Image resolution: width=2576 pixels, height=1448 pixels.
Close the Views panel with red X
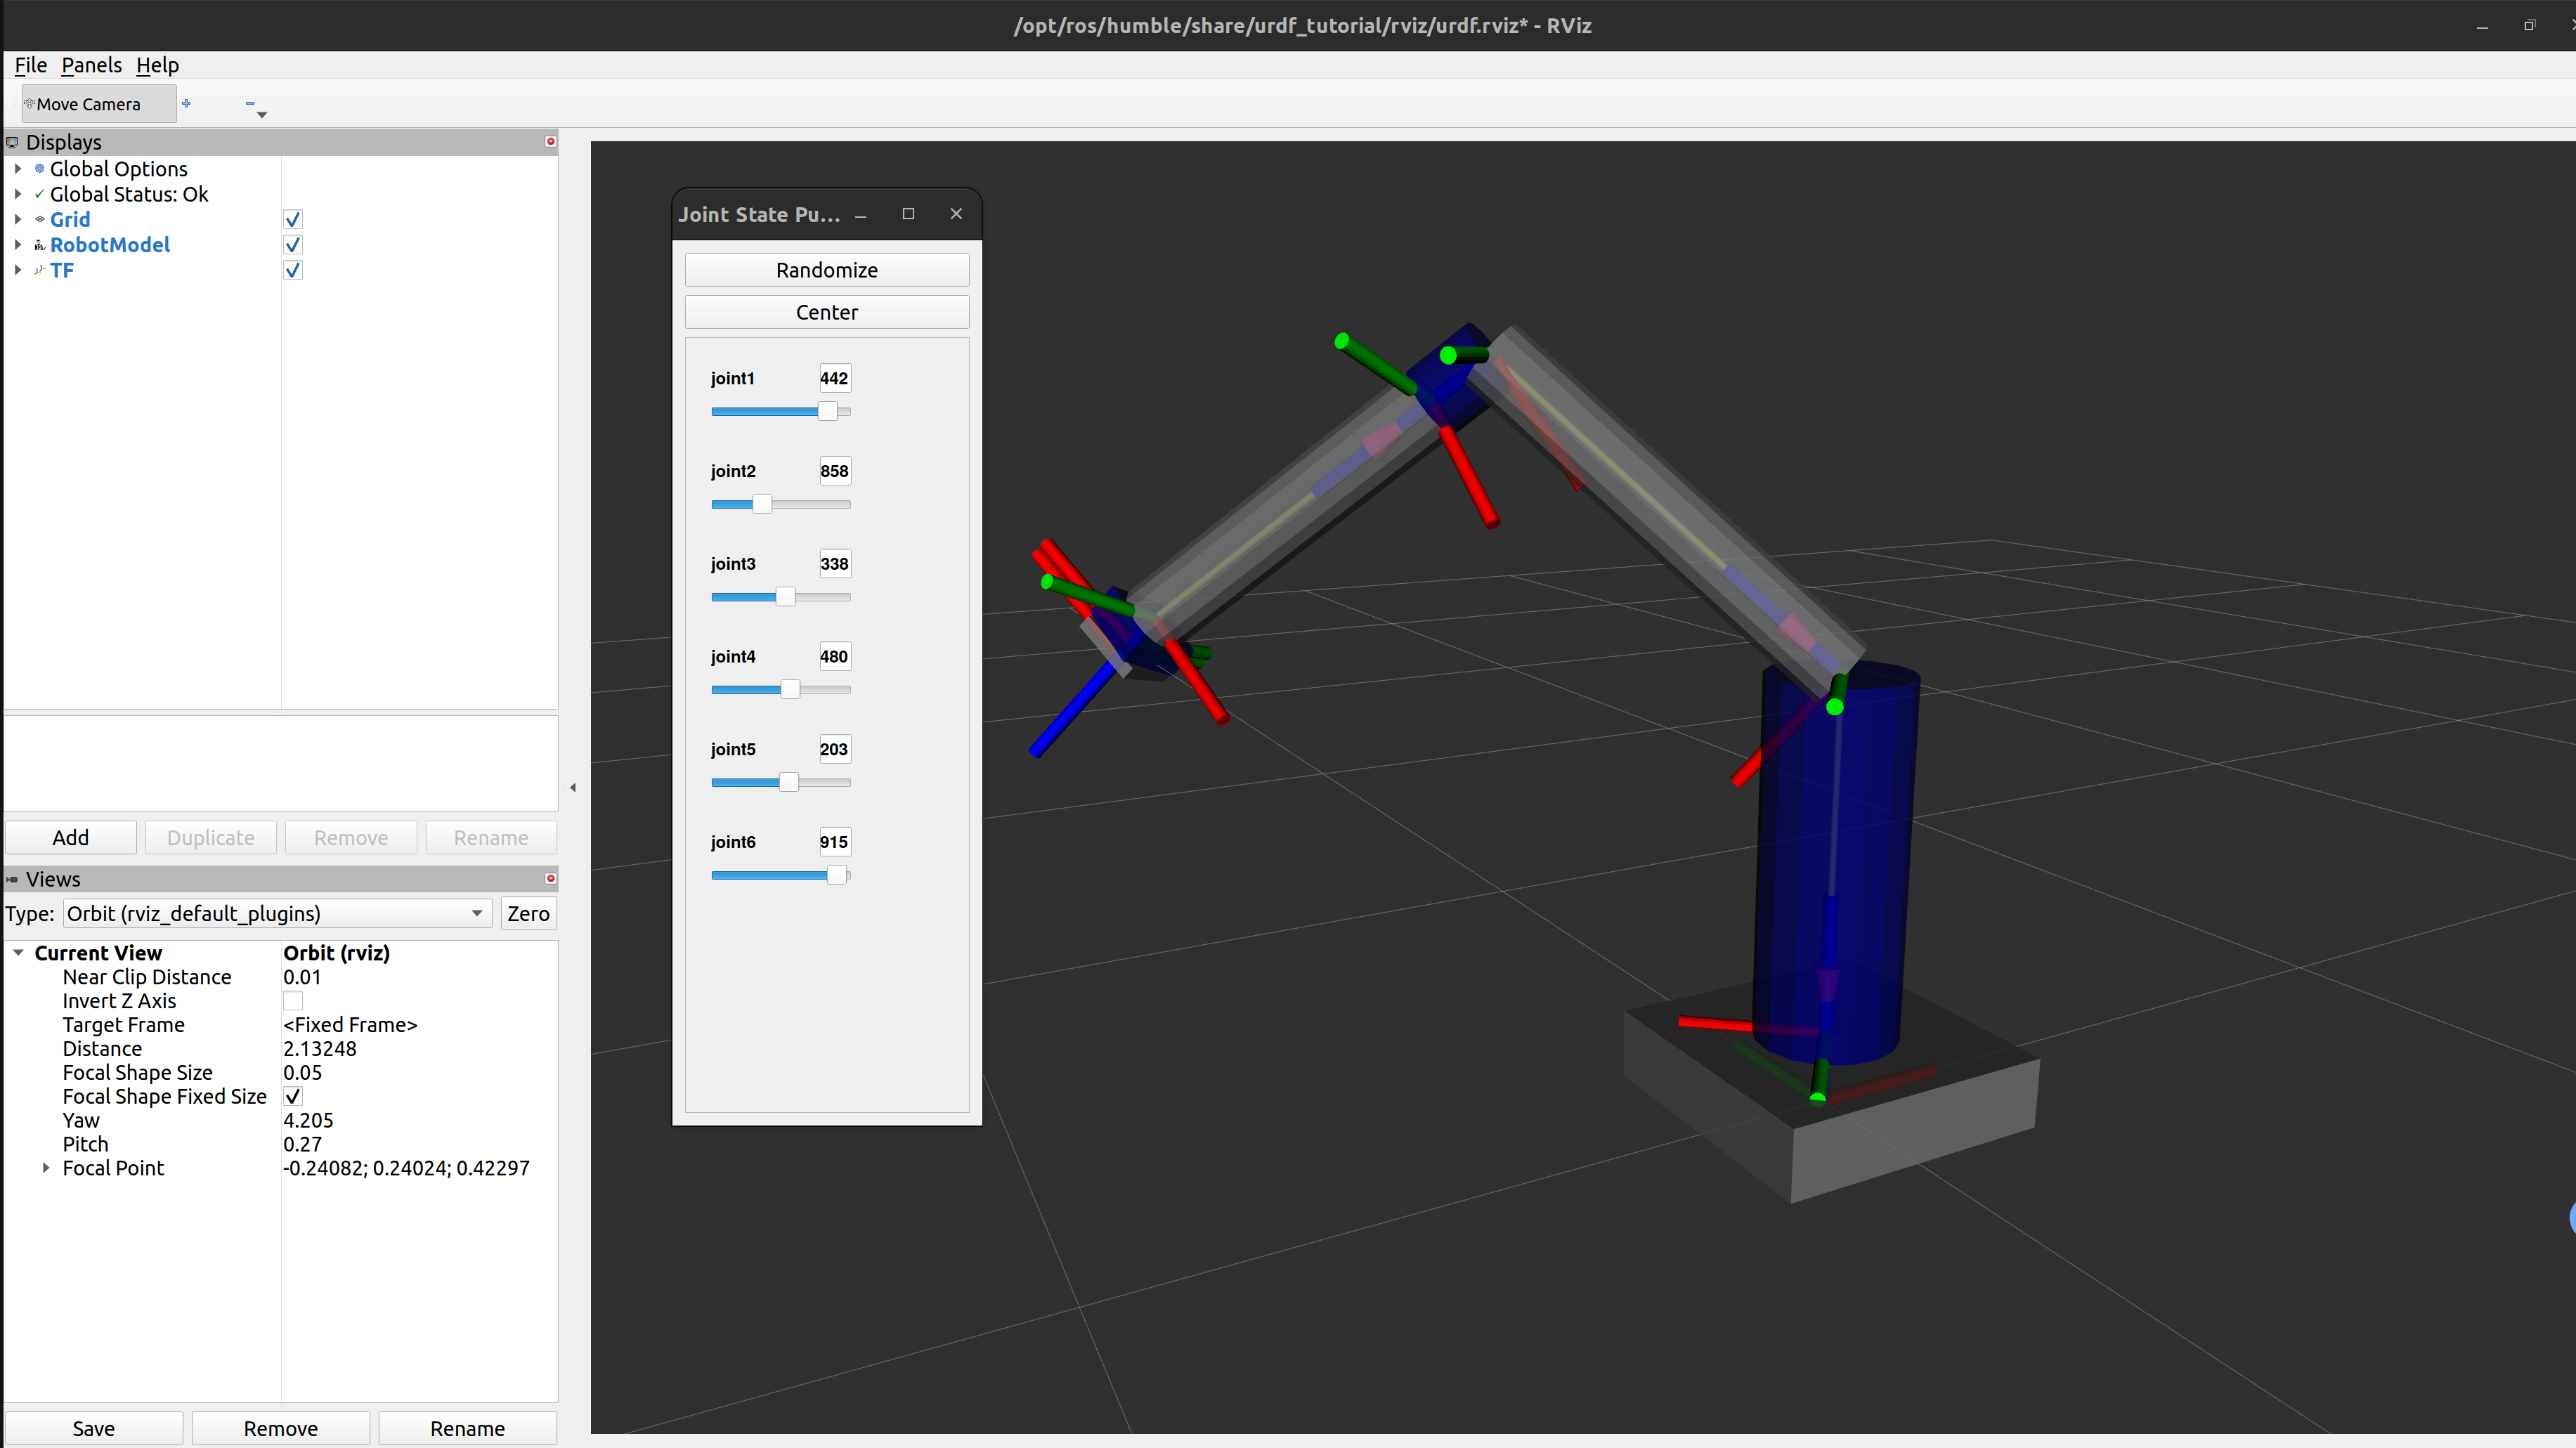pyautogui.click(x=550, y=879)
